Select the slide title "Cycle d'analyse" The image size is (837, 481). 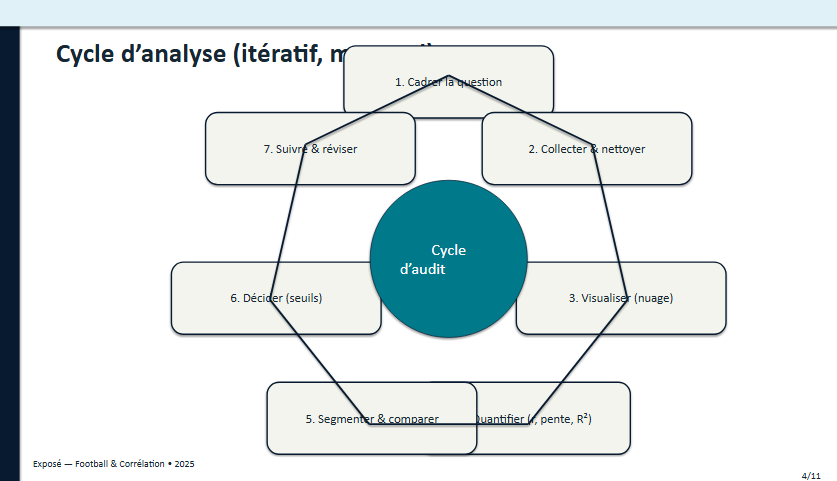(140, 54)
